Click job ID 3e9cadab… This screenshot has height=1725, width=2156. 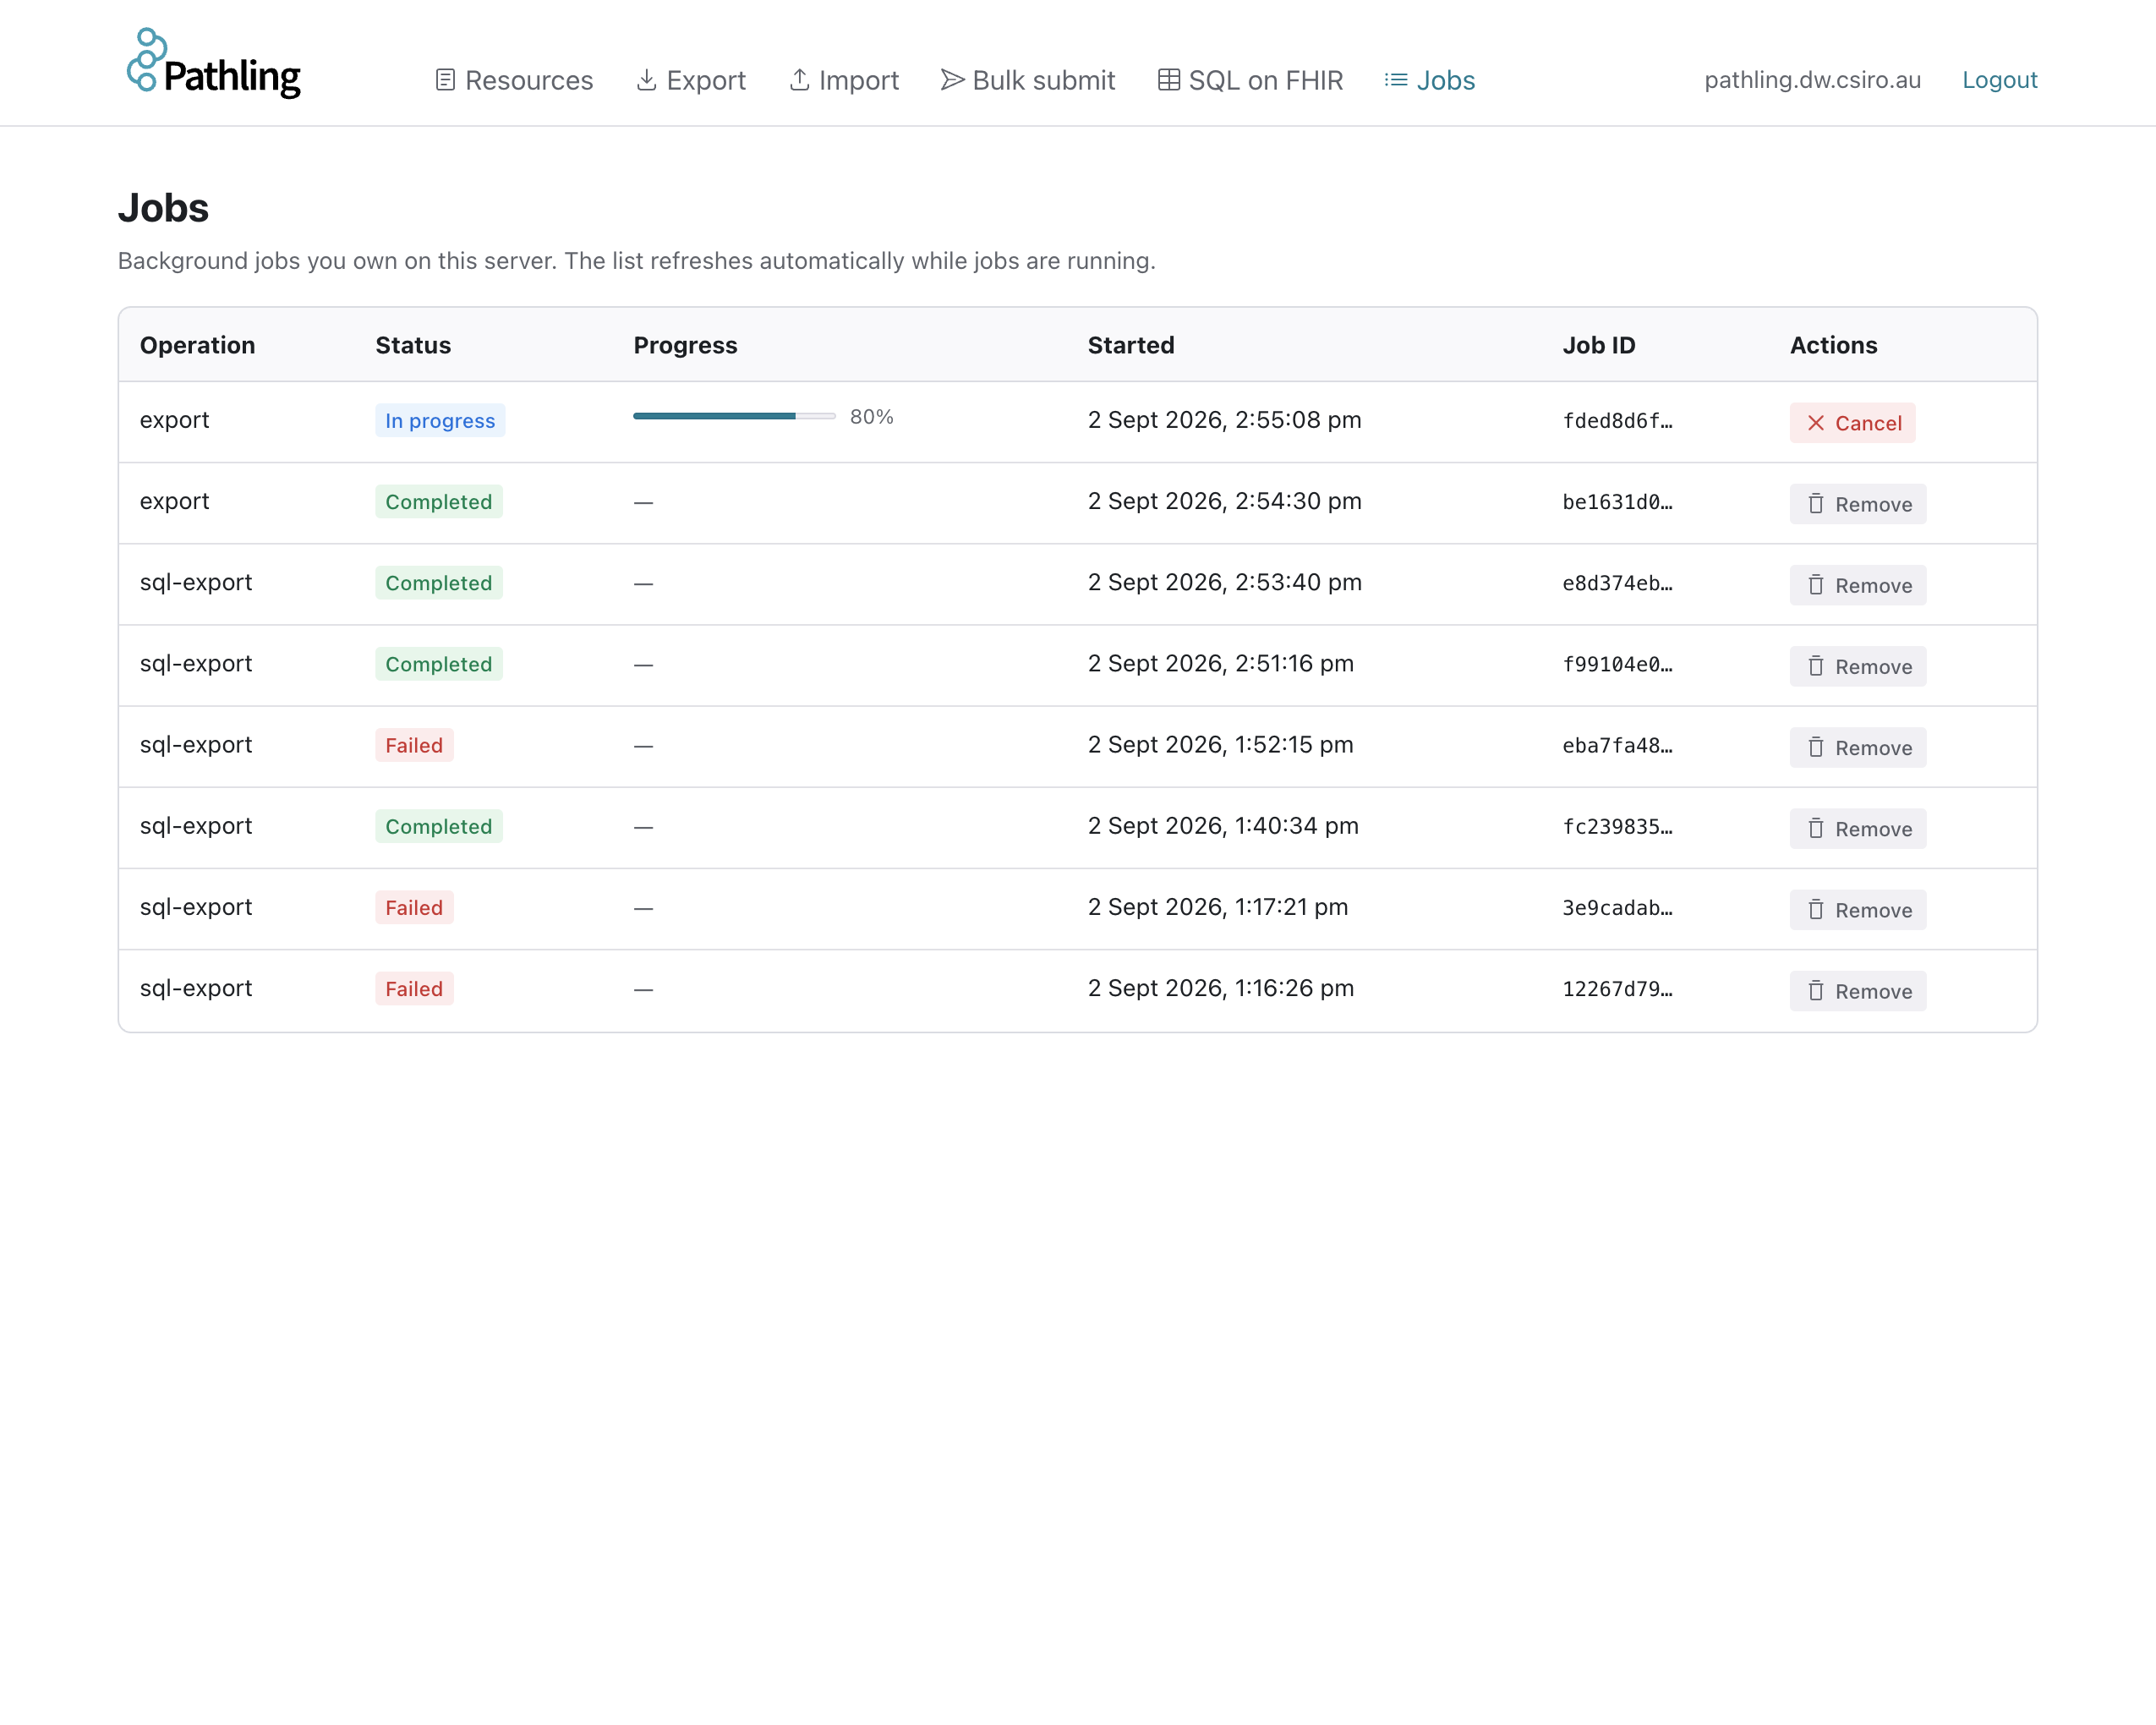1617,908
